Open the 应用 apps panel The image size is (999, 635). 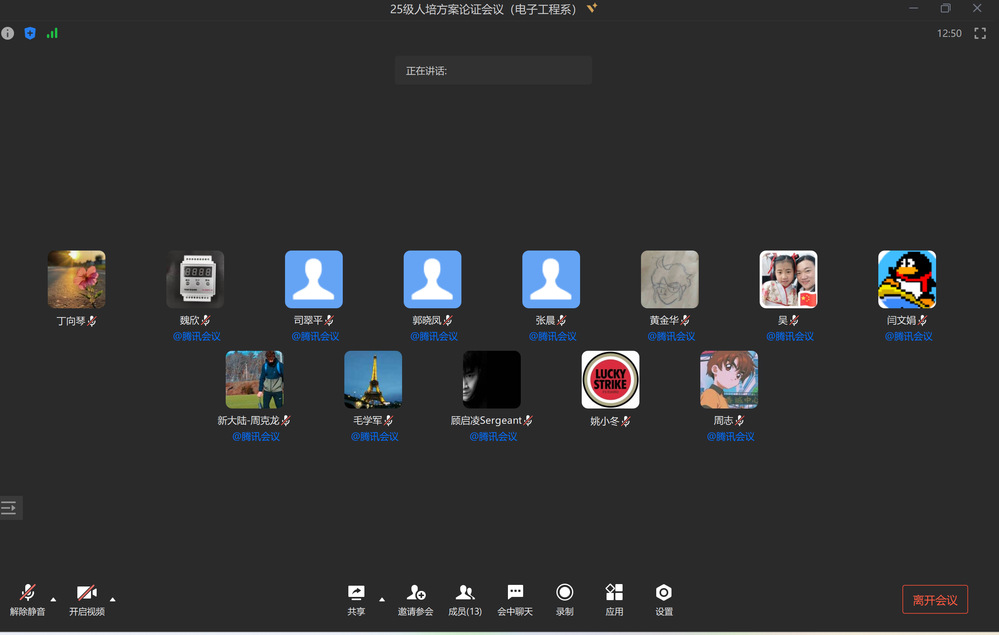coord(614,598)
